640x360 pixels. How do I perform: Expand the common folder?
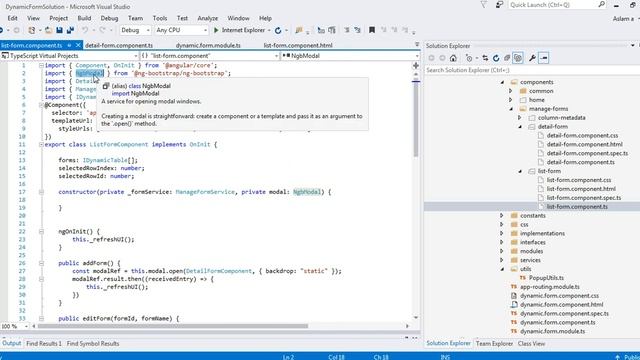click(511, 91)
